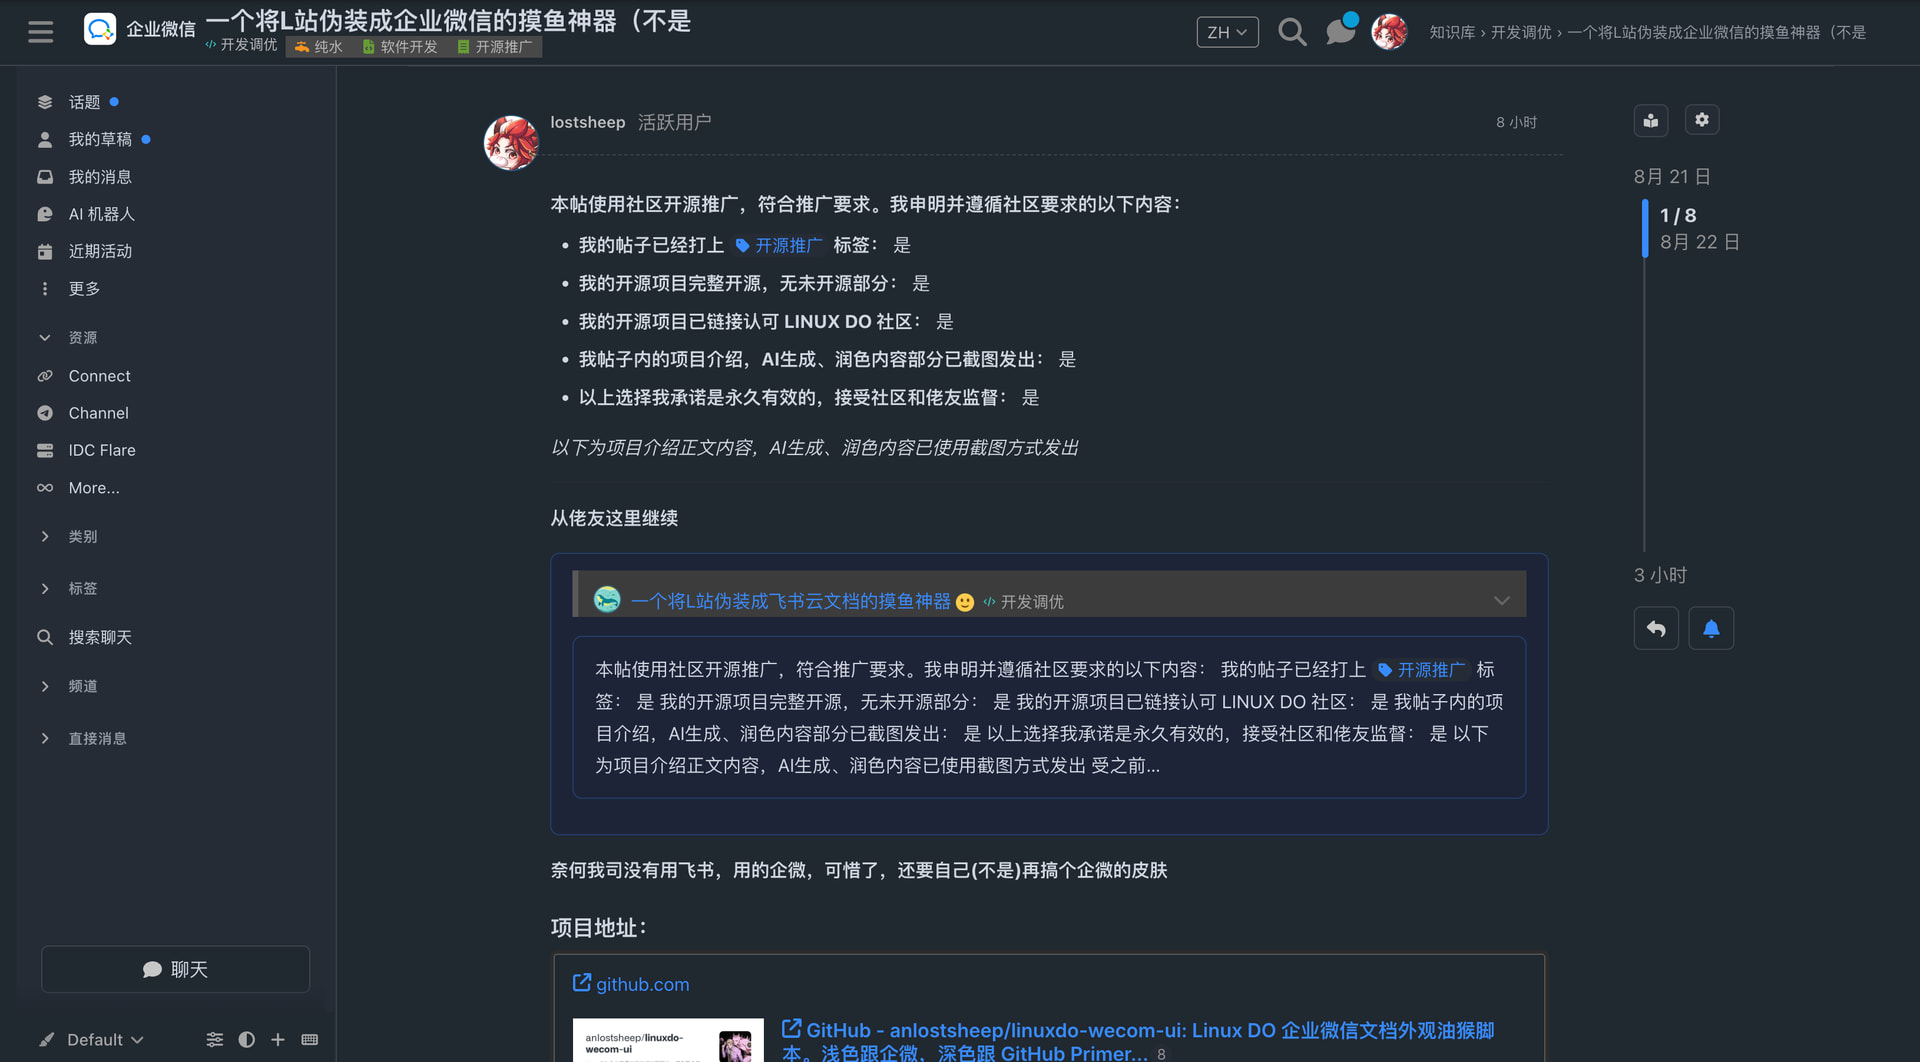Viewport: 1920px width, 1062px height.
Task: Expand the quoted post chevron
Action: [1501, 601]
